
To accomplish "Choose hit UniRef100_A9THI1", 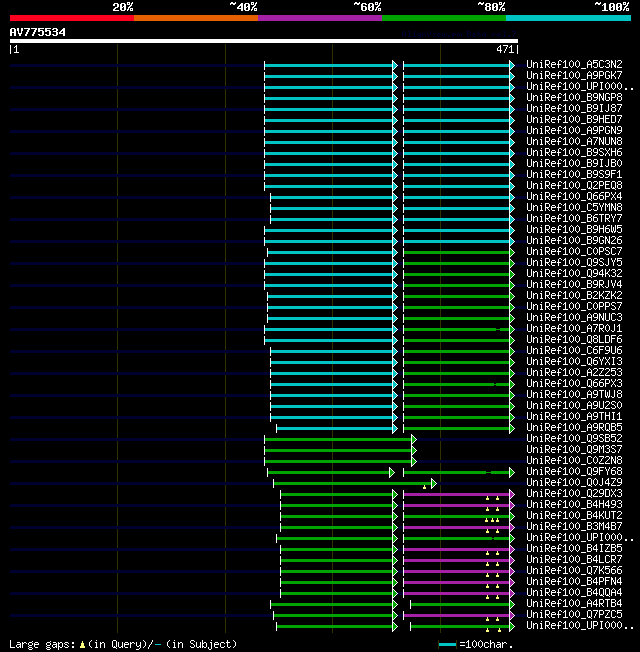I will (x=574, y=417).
